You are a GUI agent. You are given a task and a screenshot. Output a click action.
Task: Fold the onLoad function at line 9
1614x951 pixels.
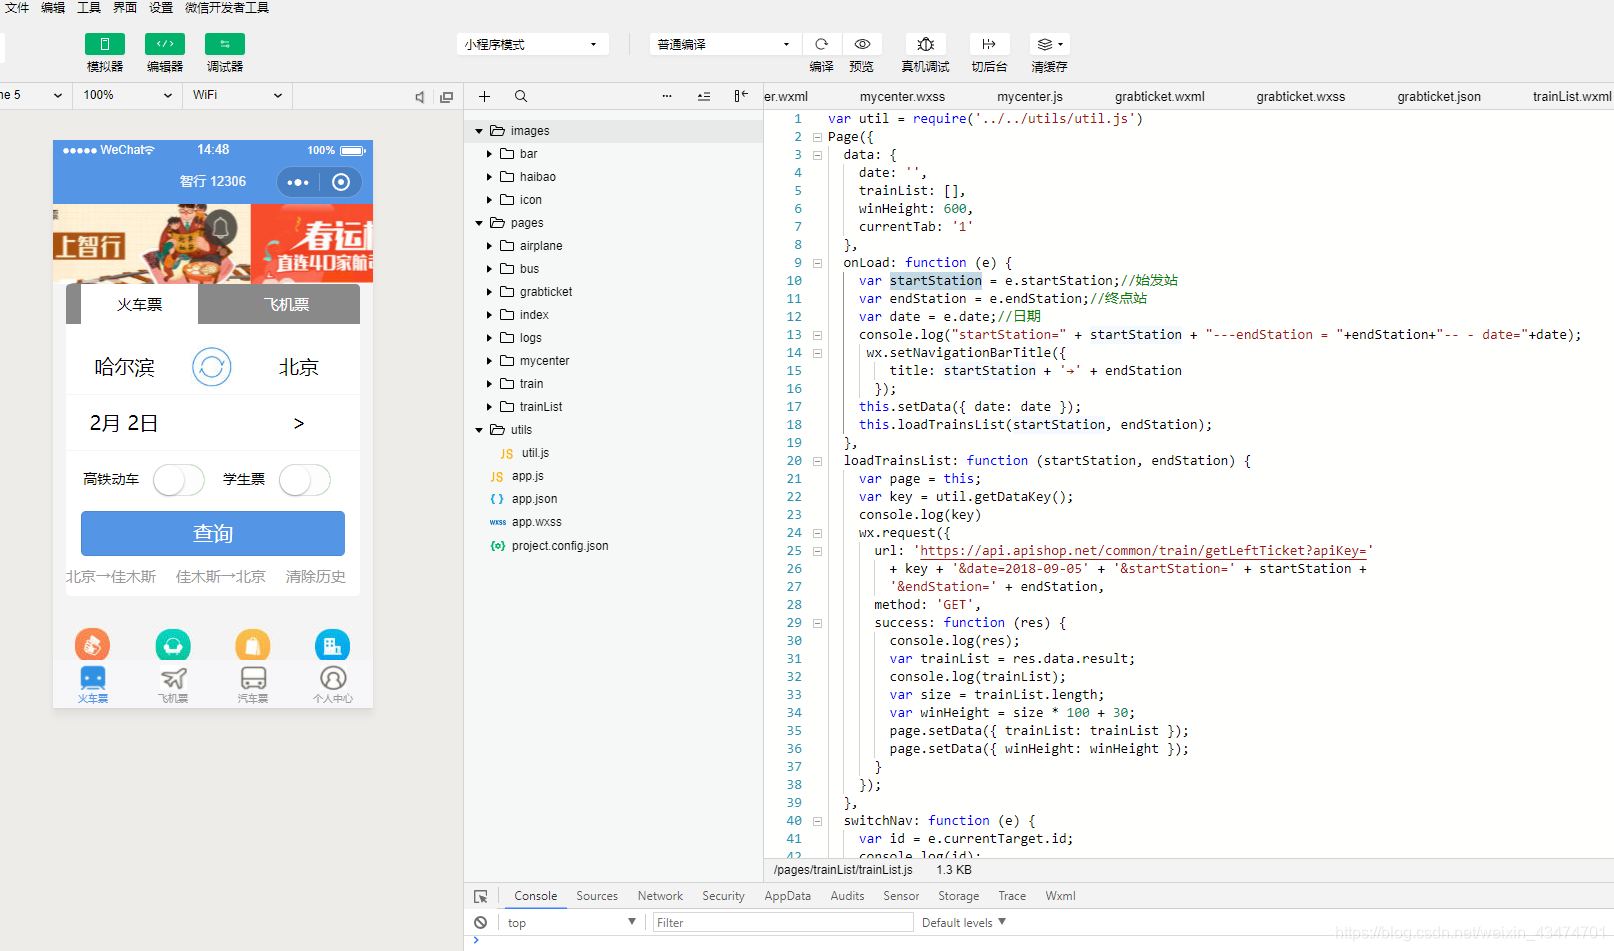coord(817,263)
